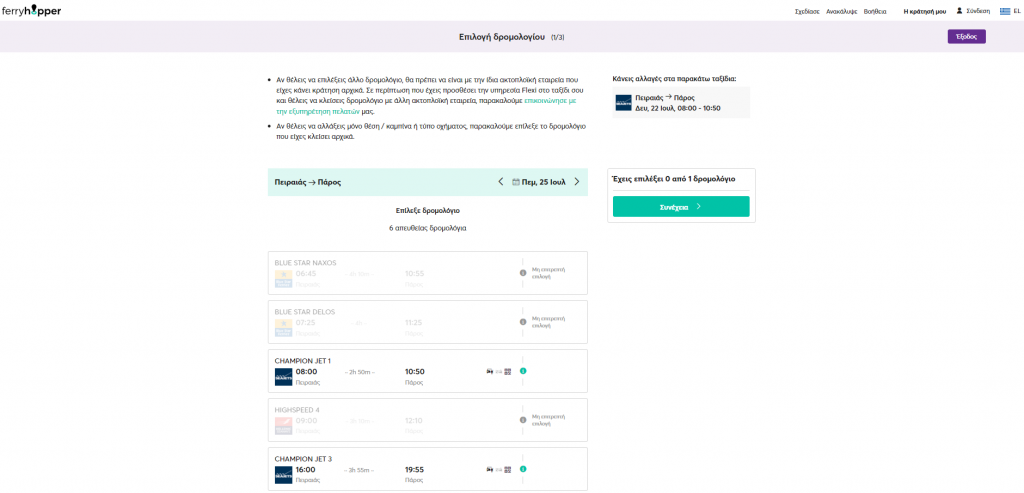Go to next date with right chevron
1024x493 pixels.
[577, 182]
